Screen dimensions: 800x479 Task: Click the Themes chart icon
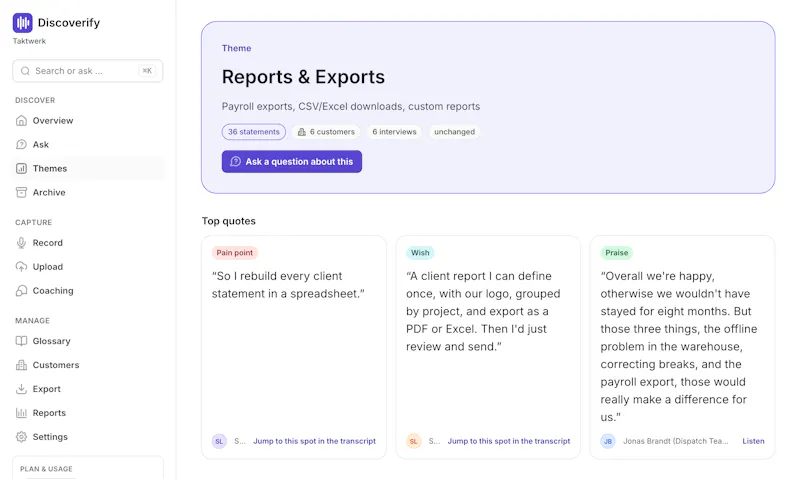[x=21, y=168]
